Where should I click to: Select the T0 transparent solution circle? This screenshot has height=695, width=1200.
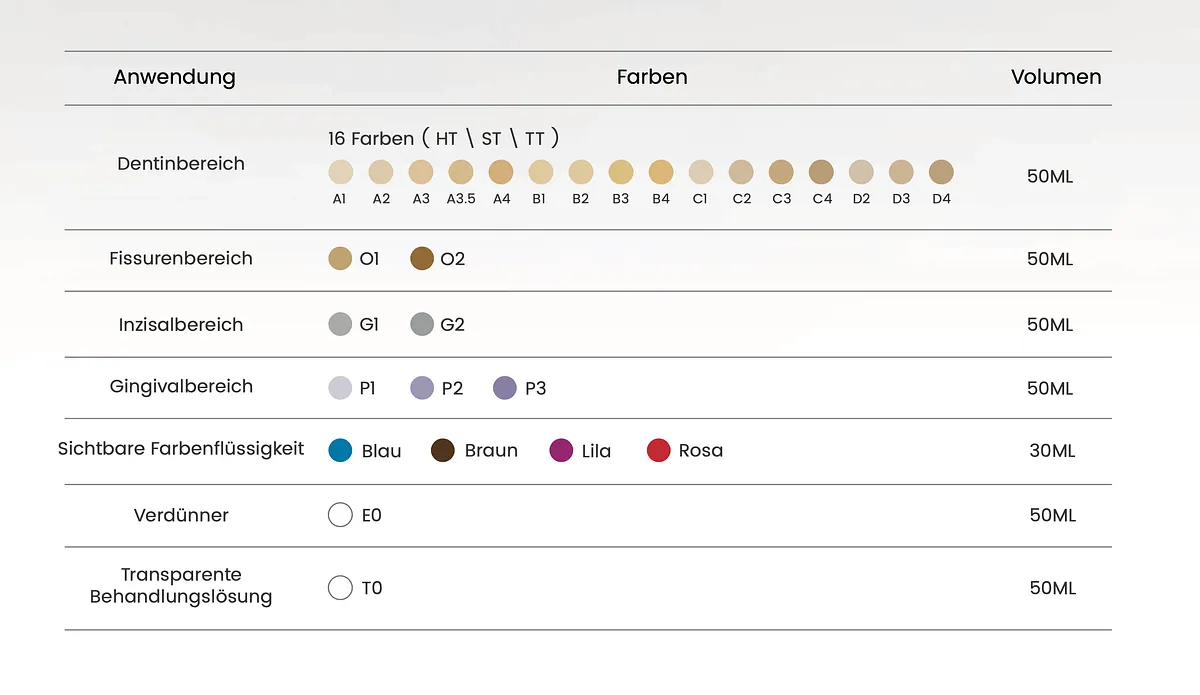[340, 588]
